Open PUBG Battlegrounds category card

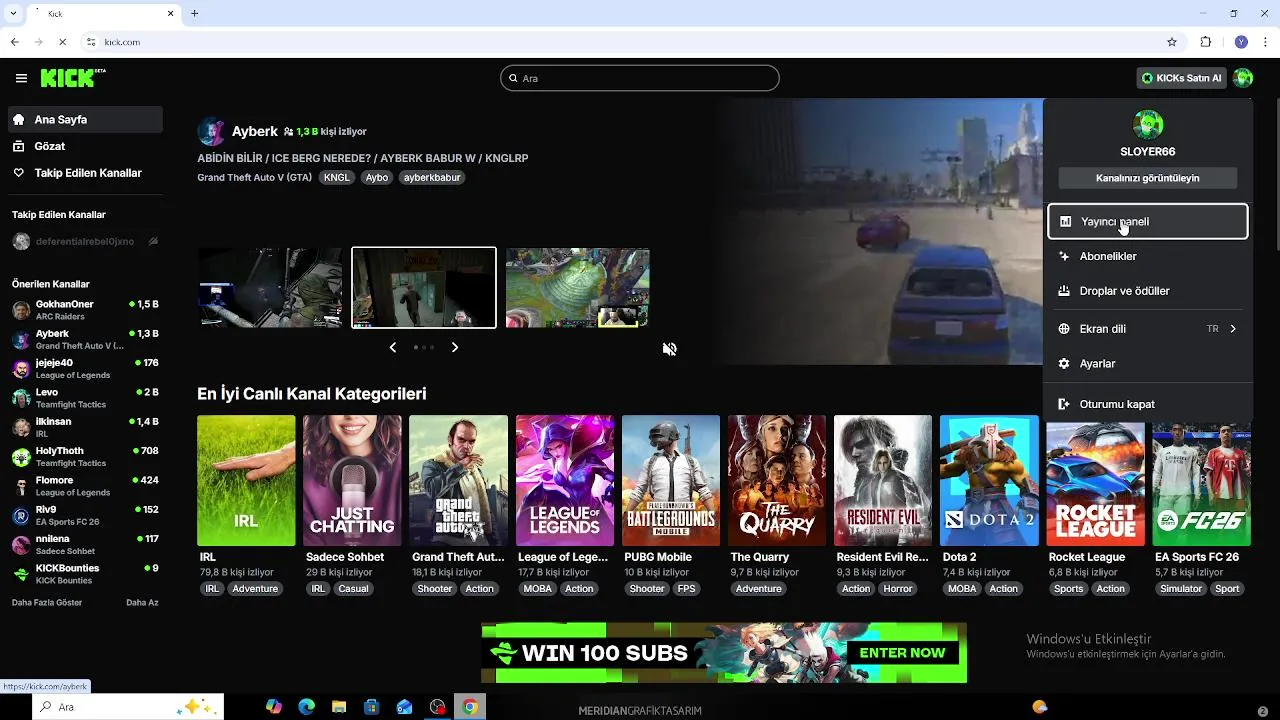click(671, 481)
